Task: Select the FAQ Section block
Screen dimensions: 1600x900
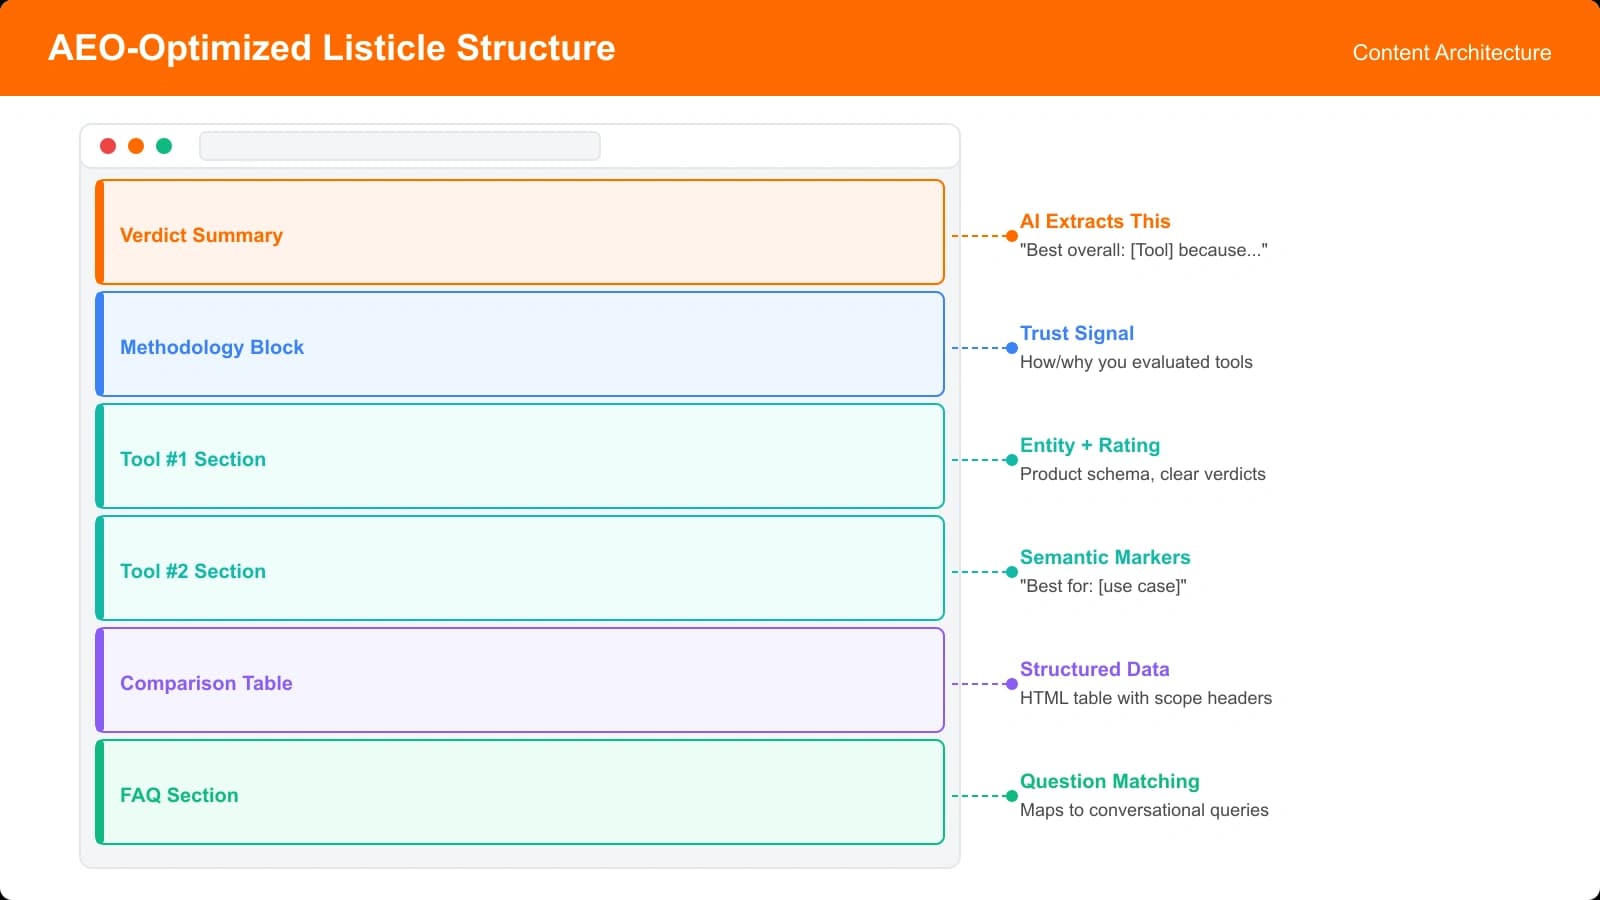Action: point(520,792)
